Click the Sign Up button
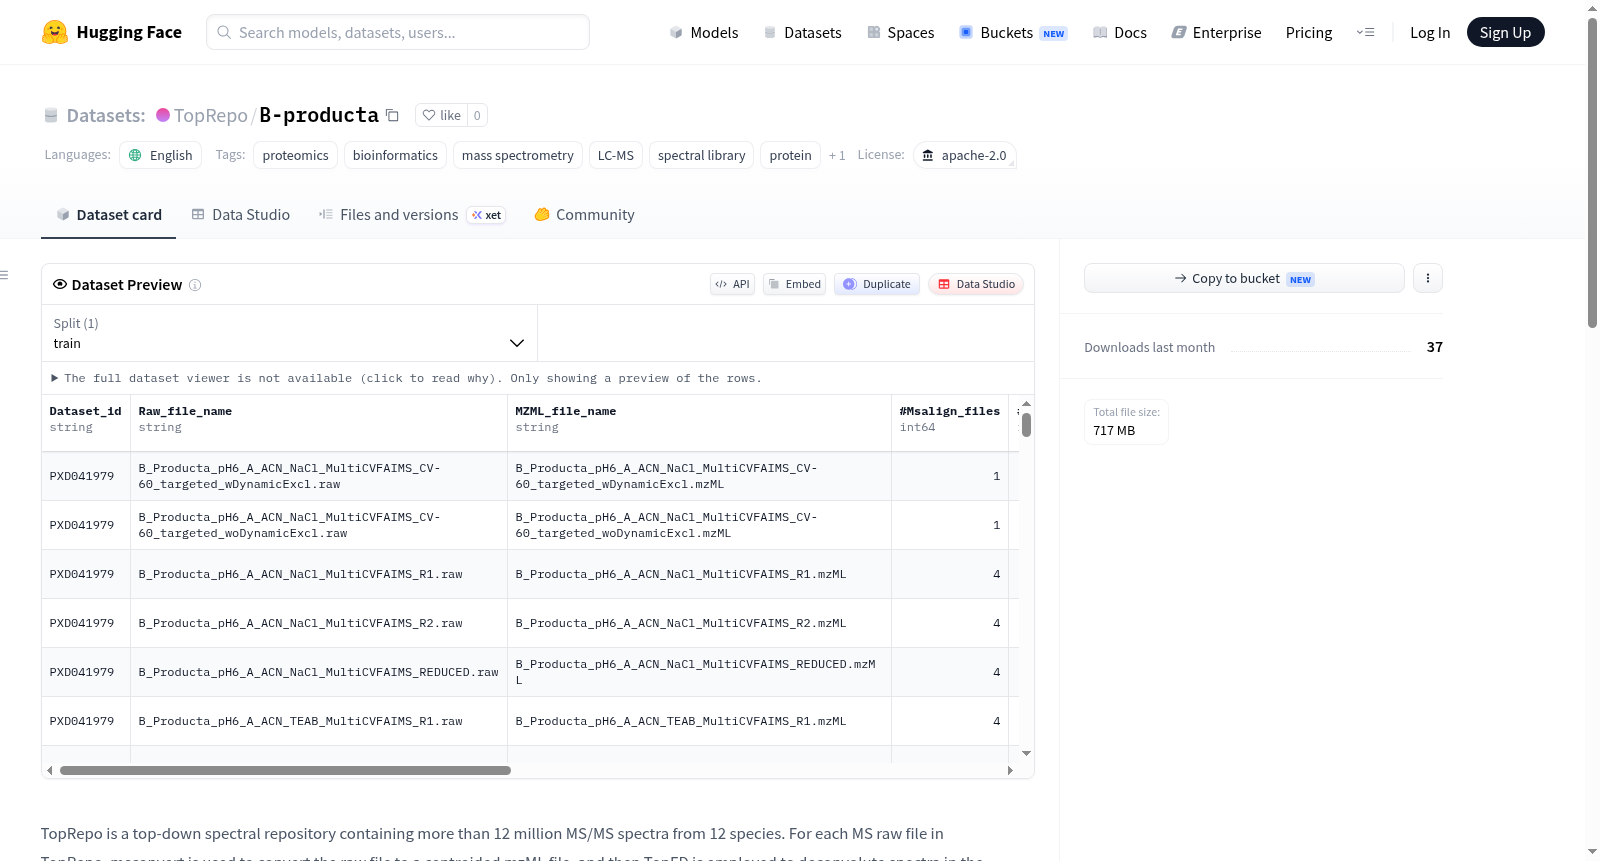1600x861 pixels. click(1505, 32)
